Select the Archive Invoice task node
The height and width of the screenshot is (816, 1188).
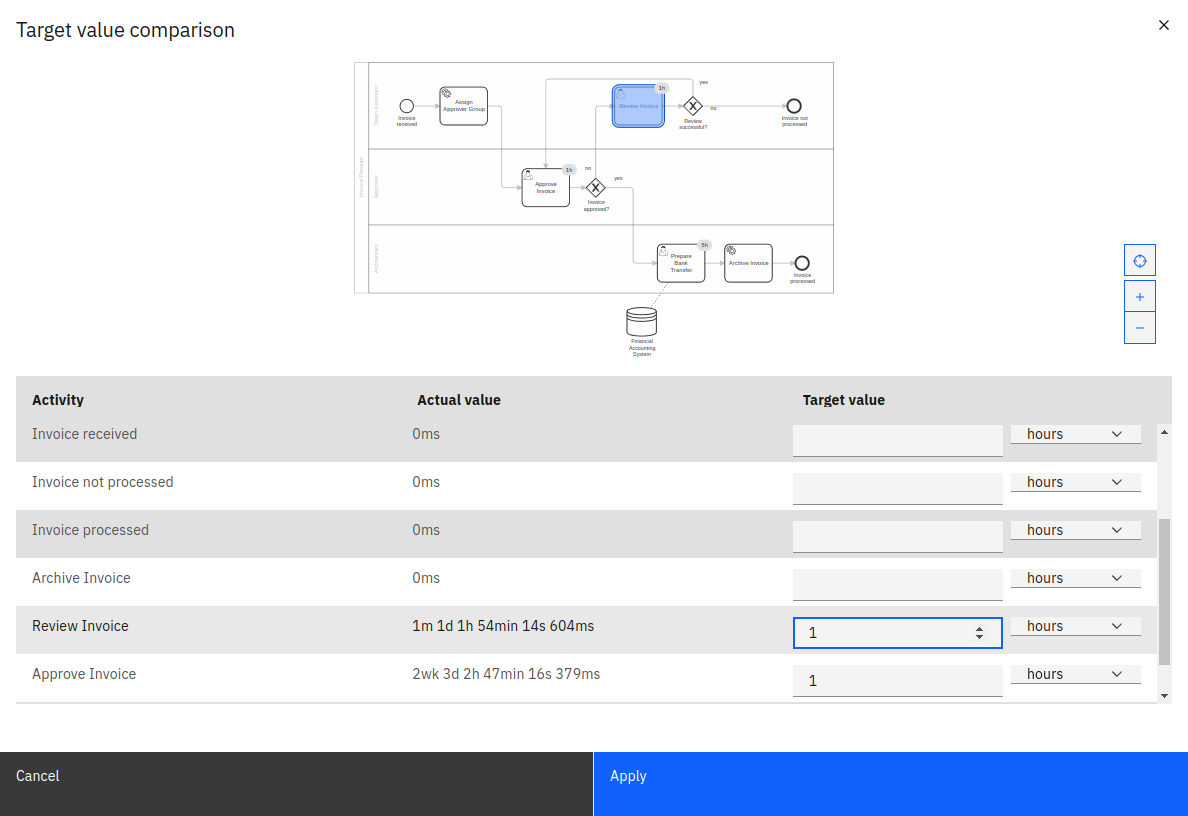click(748, 263)
